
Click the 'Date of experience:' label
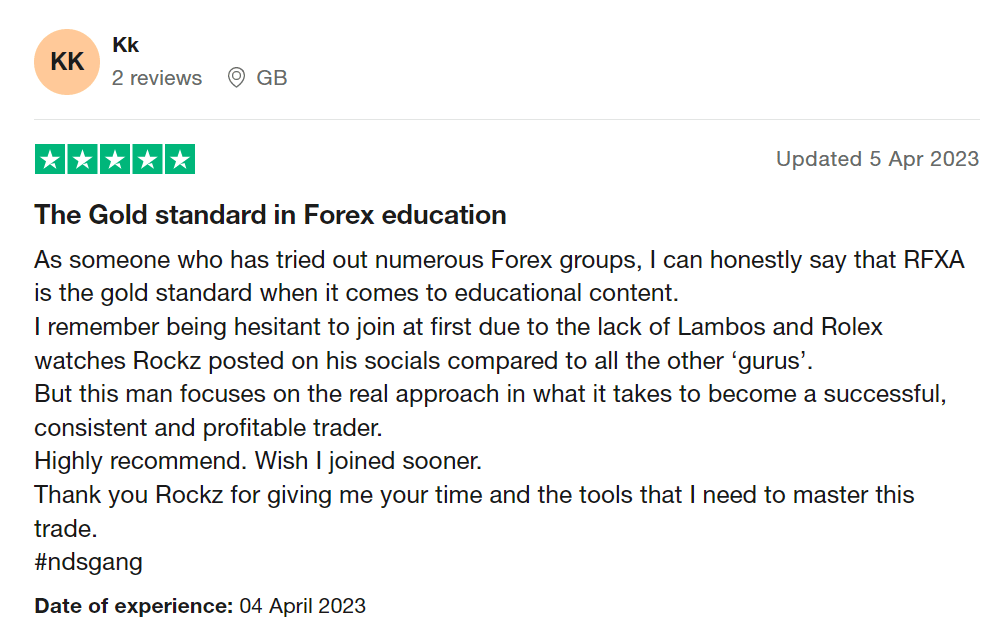133,606
